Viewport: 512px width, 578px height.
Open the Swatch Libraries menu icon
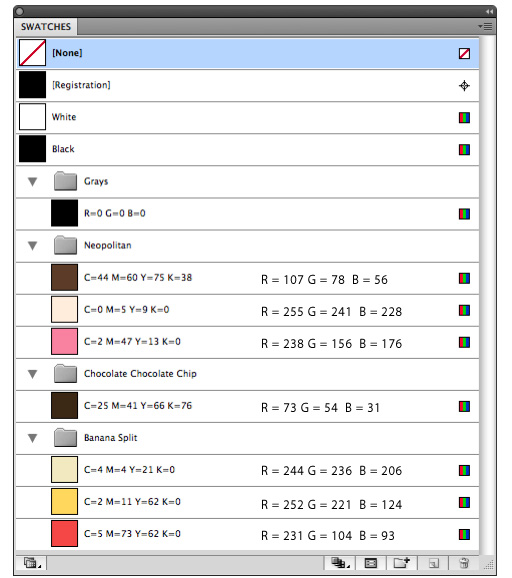click(x=32, y=563)
